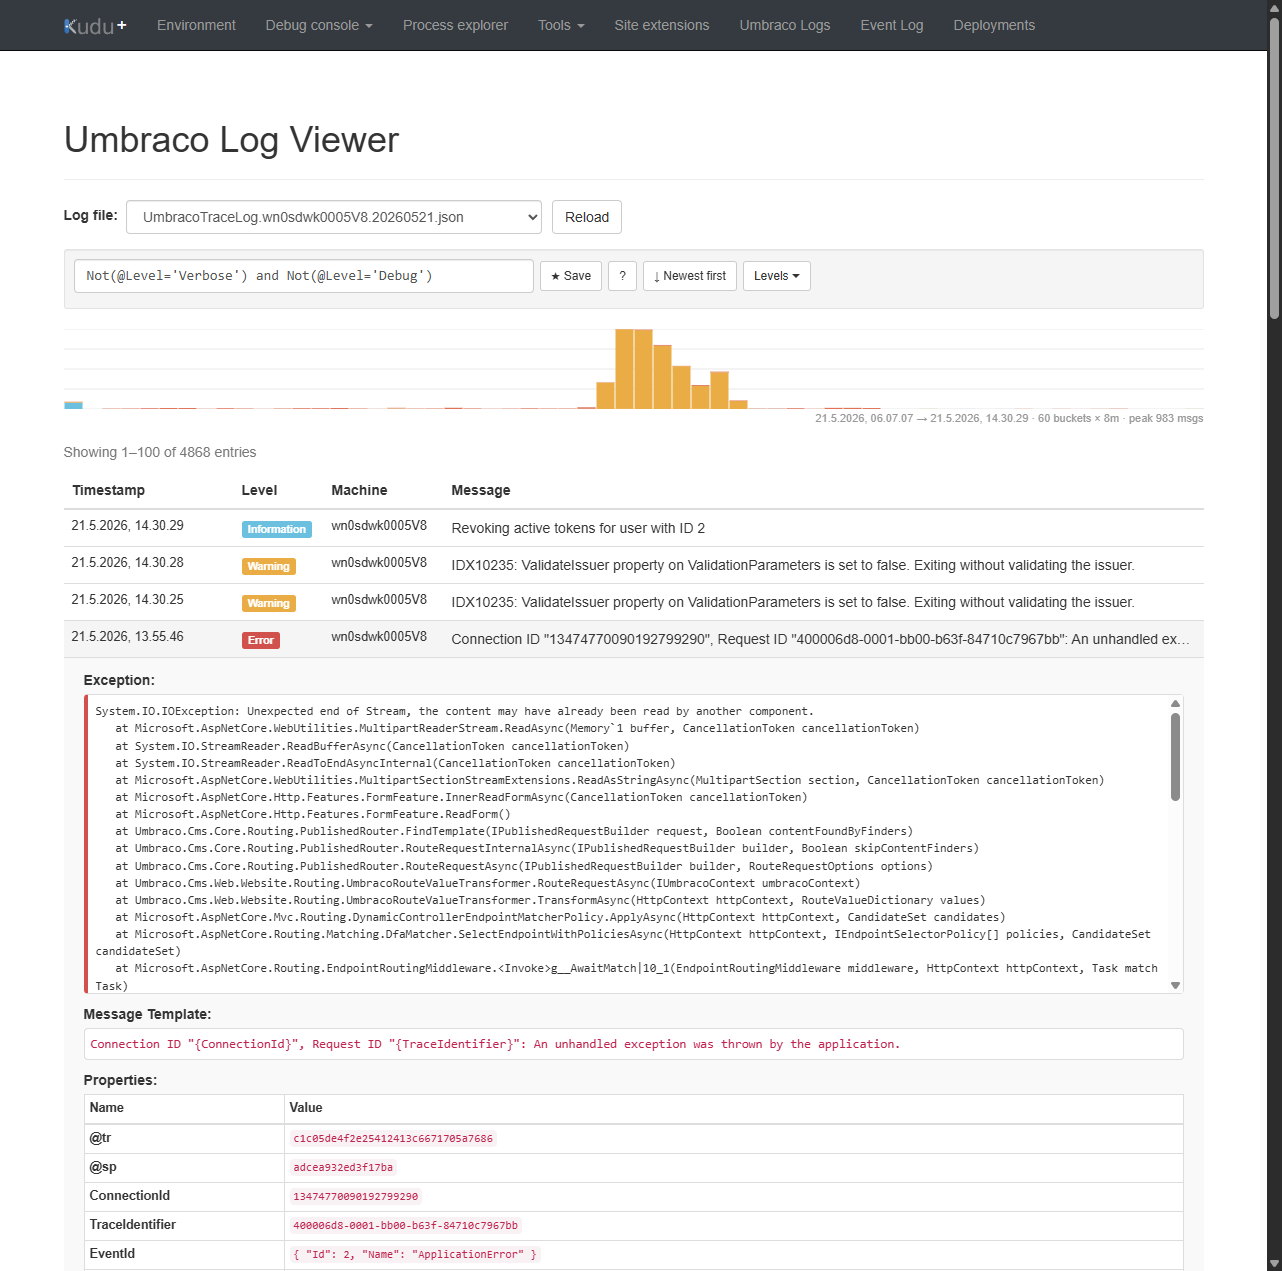Open the Environment page
The width and height of the screenshot is (1282, 1271).
(x=196, y=25)
